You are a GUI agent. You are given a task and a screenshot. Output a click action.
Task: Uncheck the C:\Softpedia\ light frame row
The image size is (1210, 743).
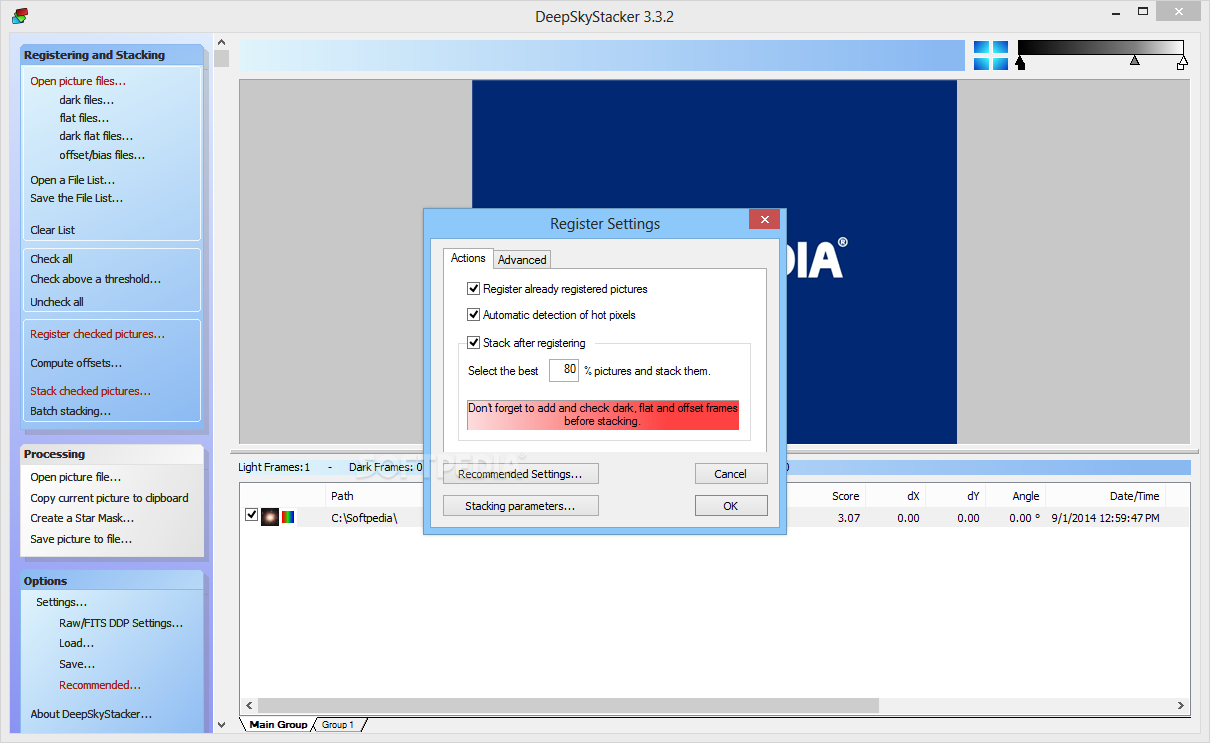point(252,515)
